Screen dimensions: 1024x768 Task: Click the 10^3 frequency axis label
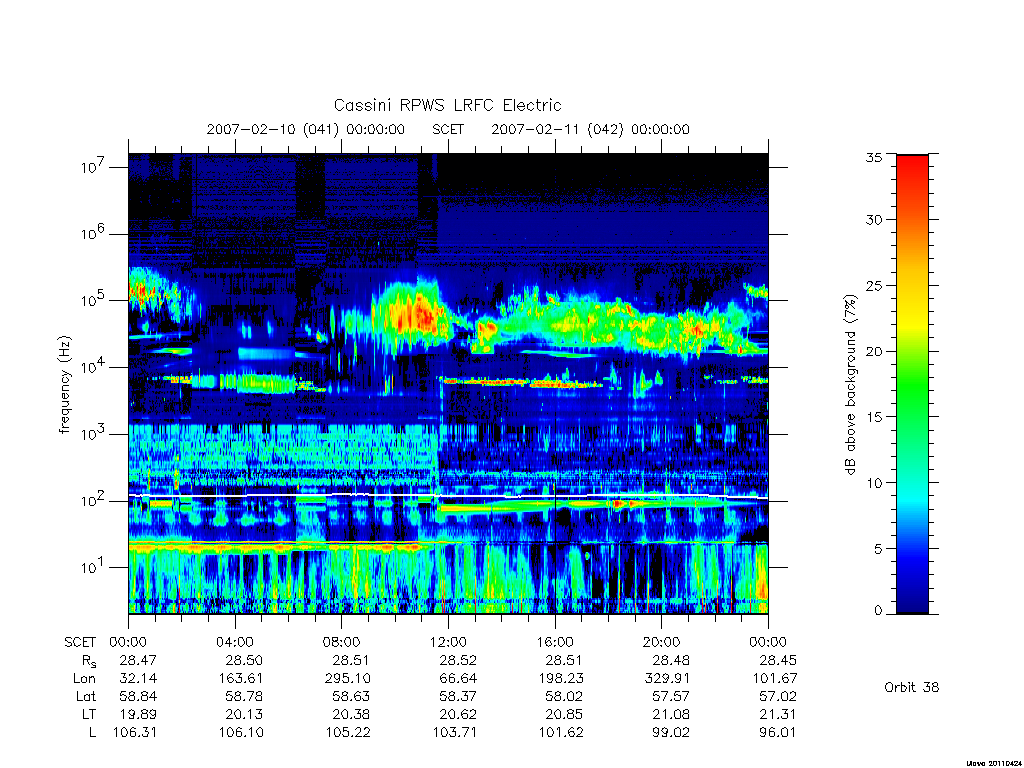(x=93, y=433)
